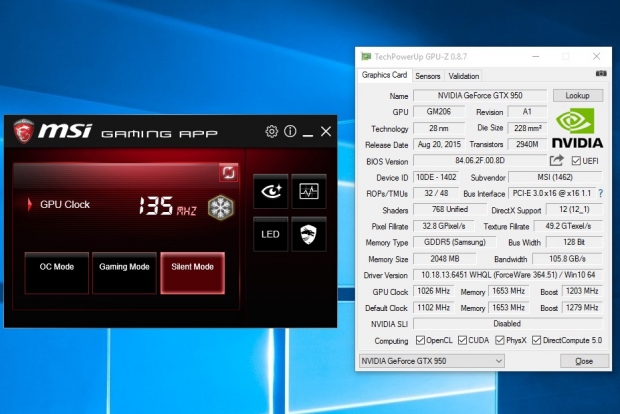Image resolution: width=620 pixels, height=414 pixels.
Task: Click the Bus Interface question mark
Action: click(x=601, y=193)
